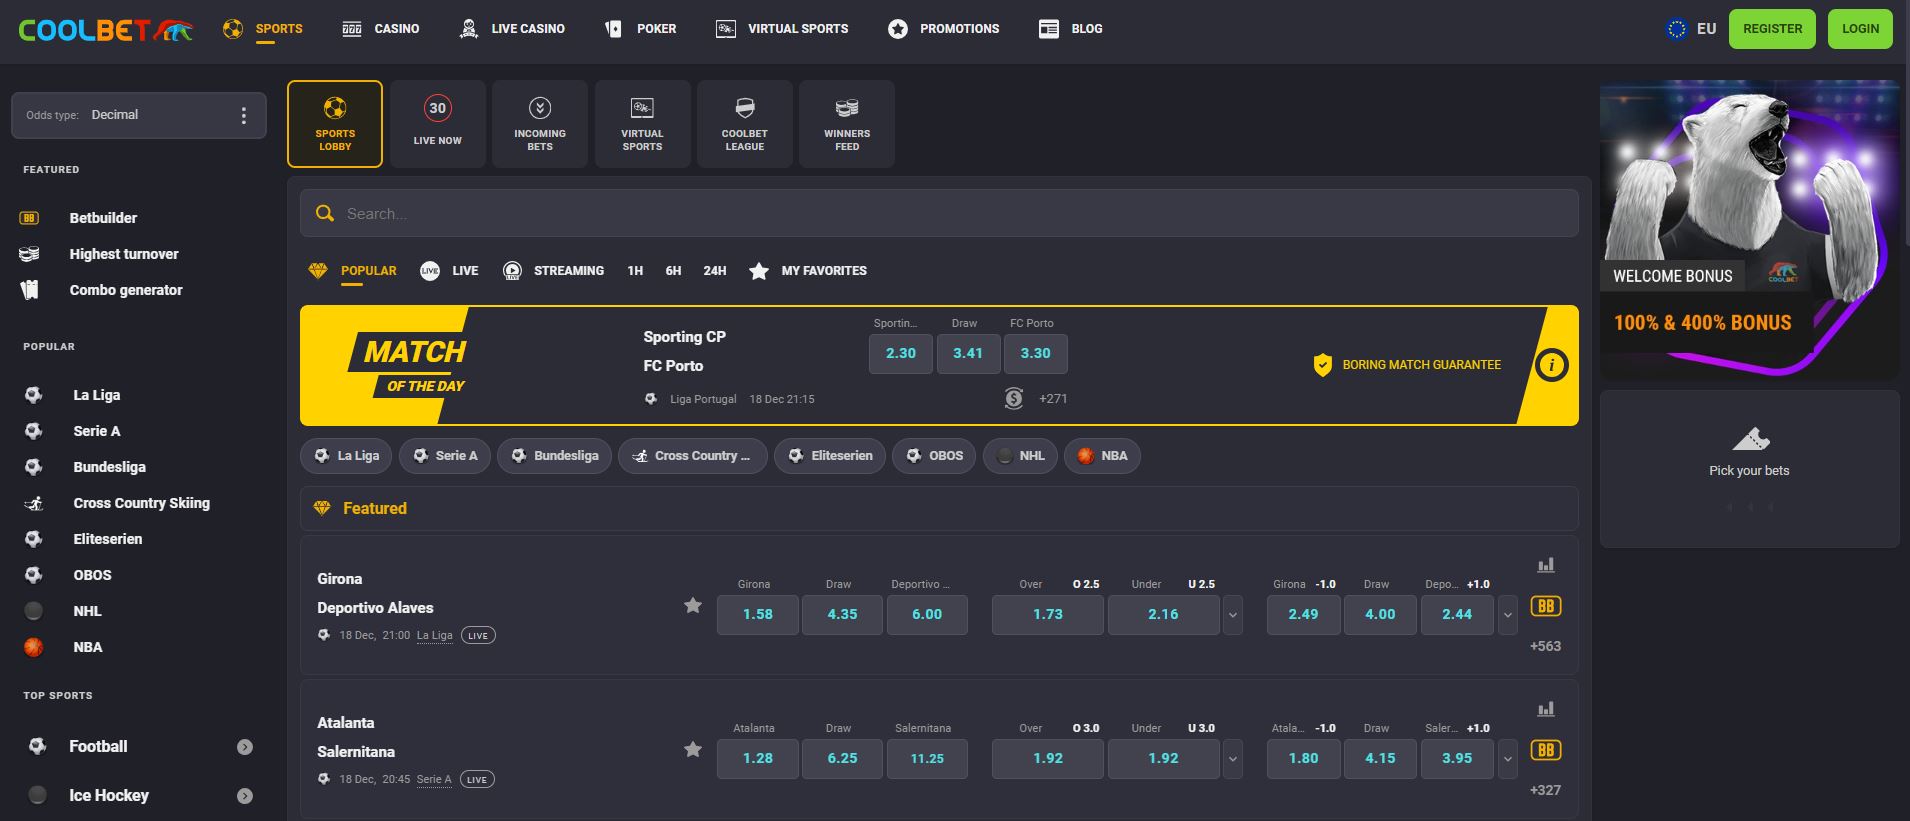
Task: Expand the Football sports category
Action: pos(245,747)
